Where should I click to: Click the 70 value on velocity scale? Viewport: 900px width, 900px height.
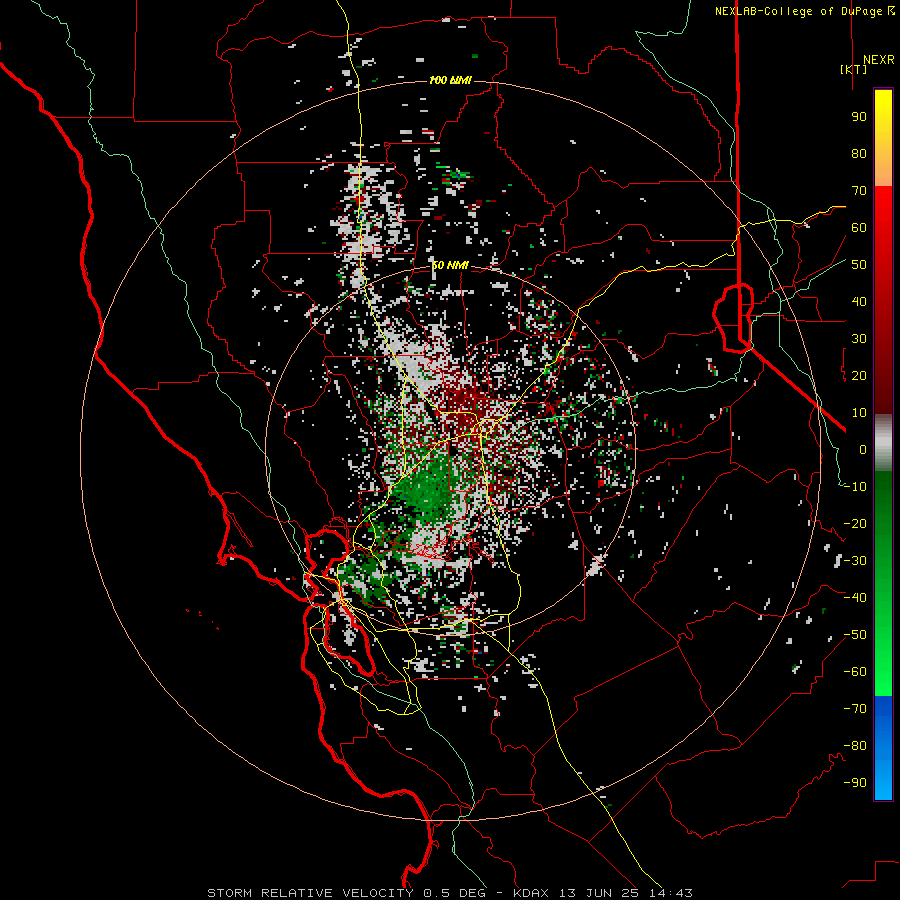pyautogui.click(x=859, y=191)
